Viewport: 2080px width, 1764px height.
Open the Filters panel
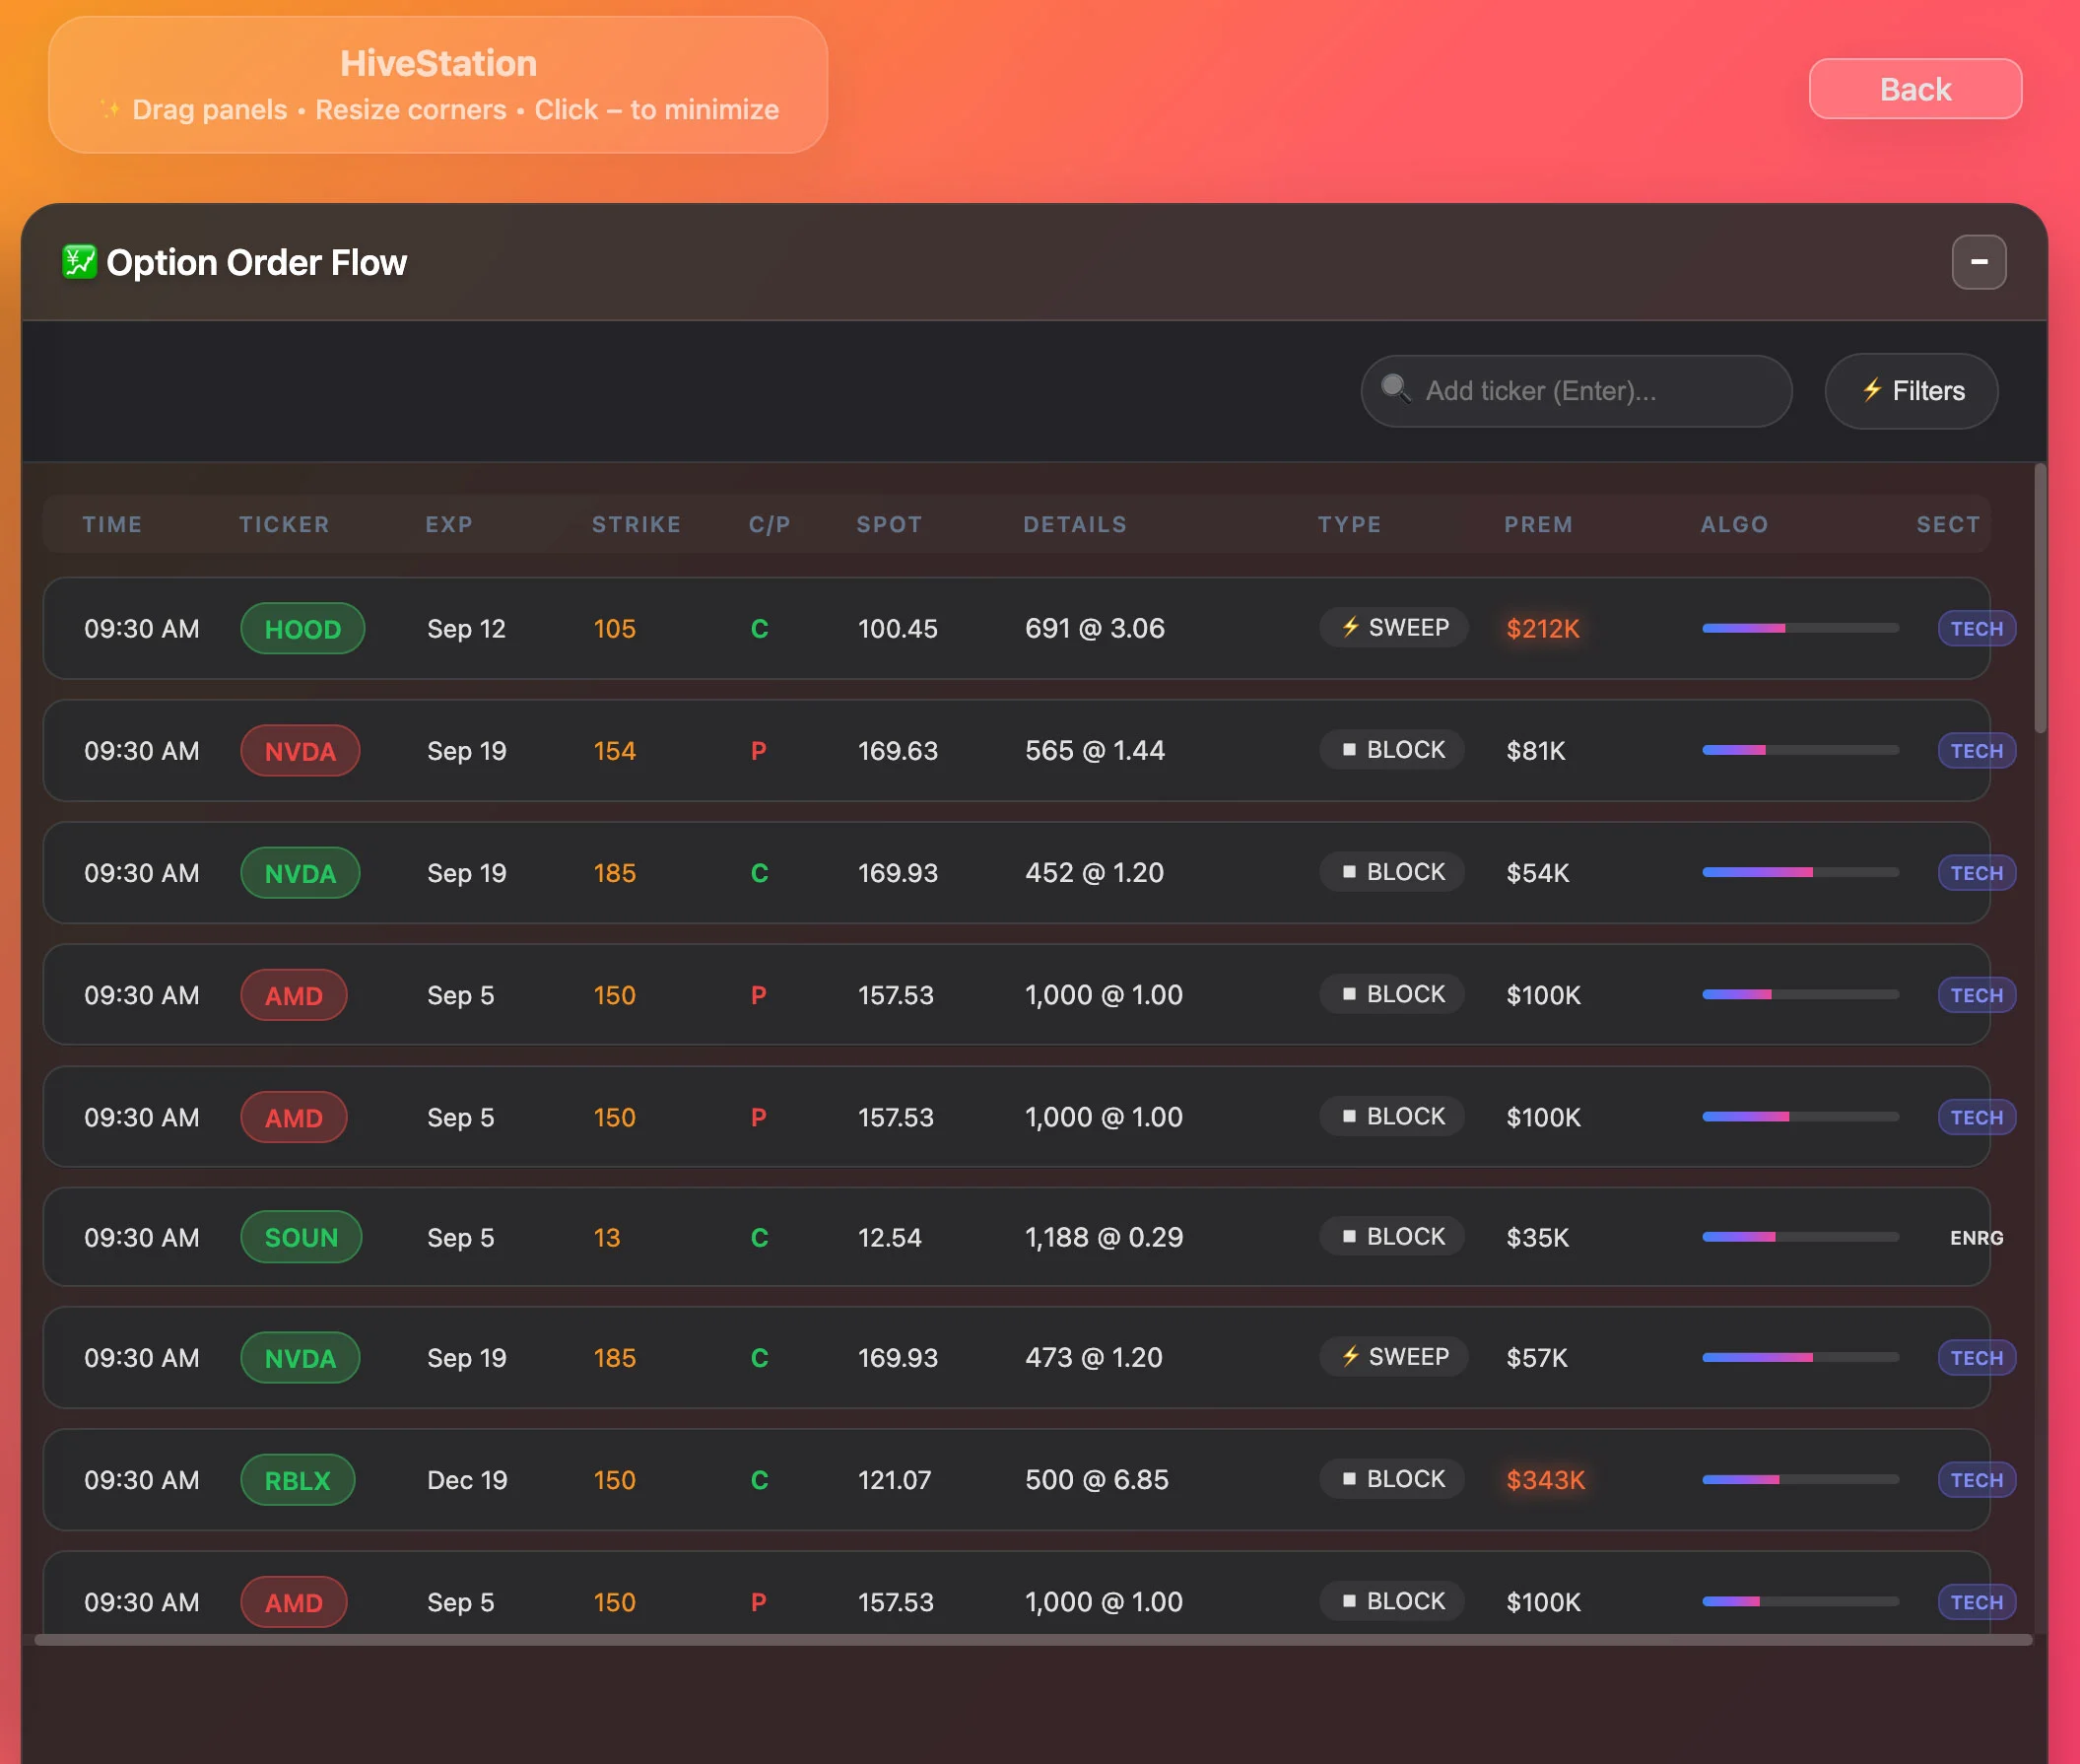point(1910,391)
